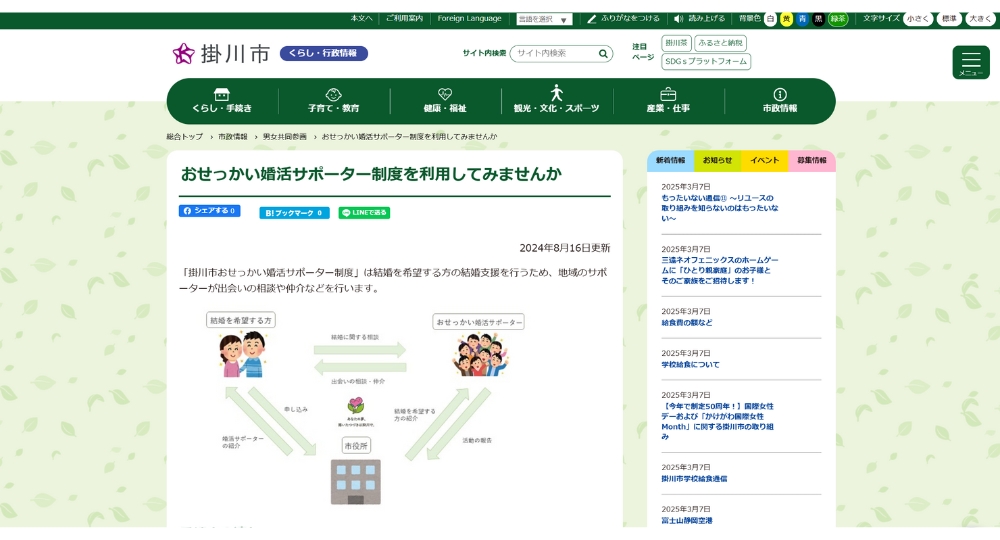Click the search magnifier icon

coord(604,54)
